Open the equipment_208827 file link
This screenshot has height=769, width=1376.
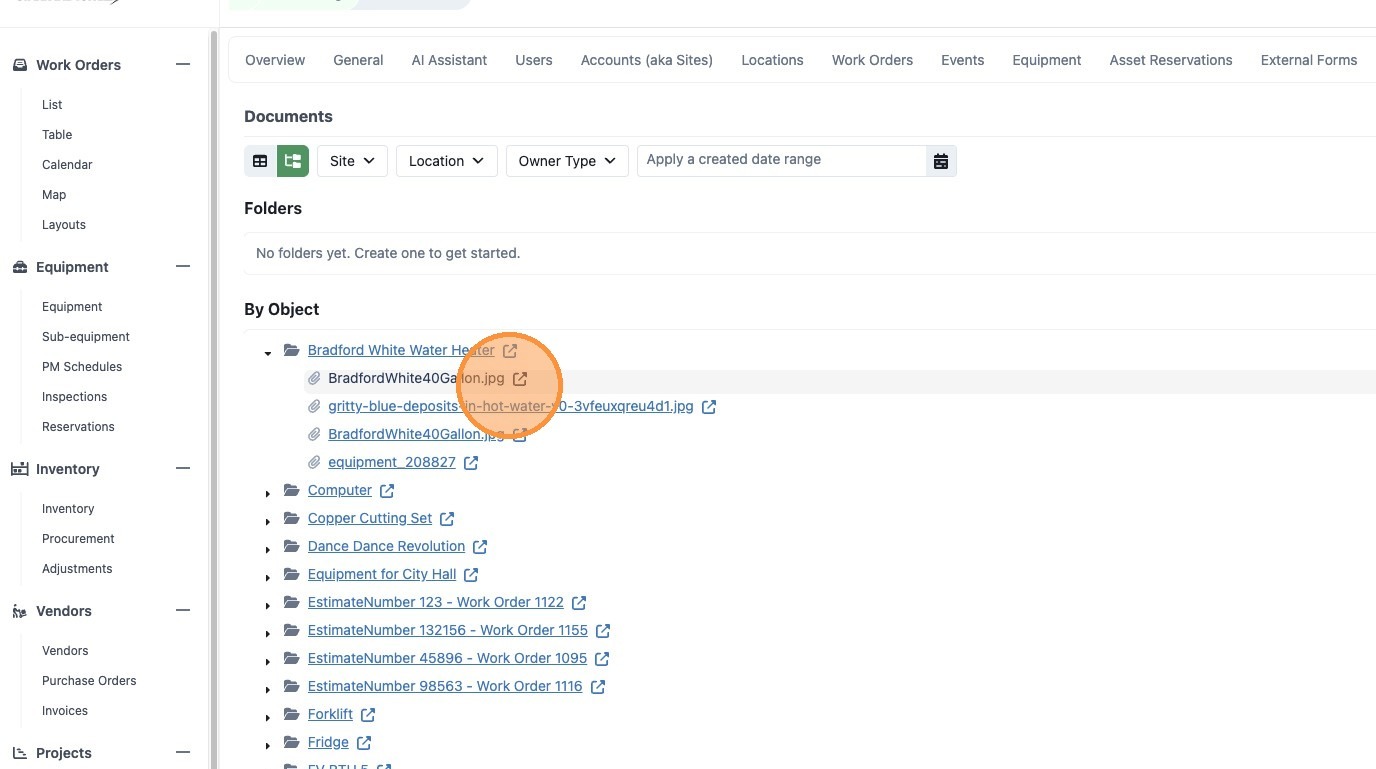392,462
